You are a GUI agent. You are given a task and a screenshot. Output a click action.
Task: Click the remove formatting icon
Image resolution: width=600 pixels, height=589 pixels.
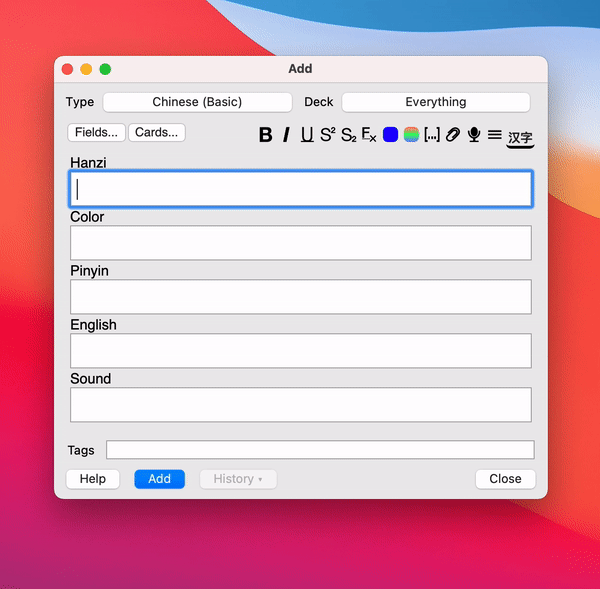point(369,135)
